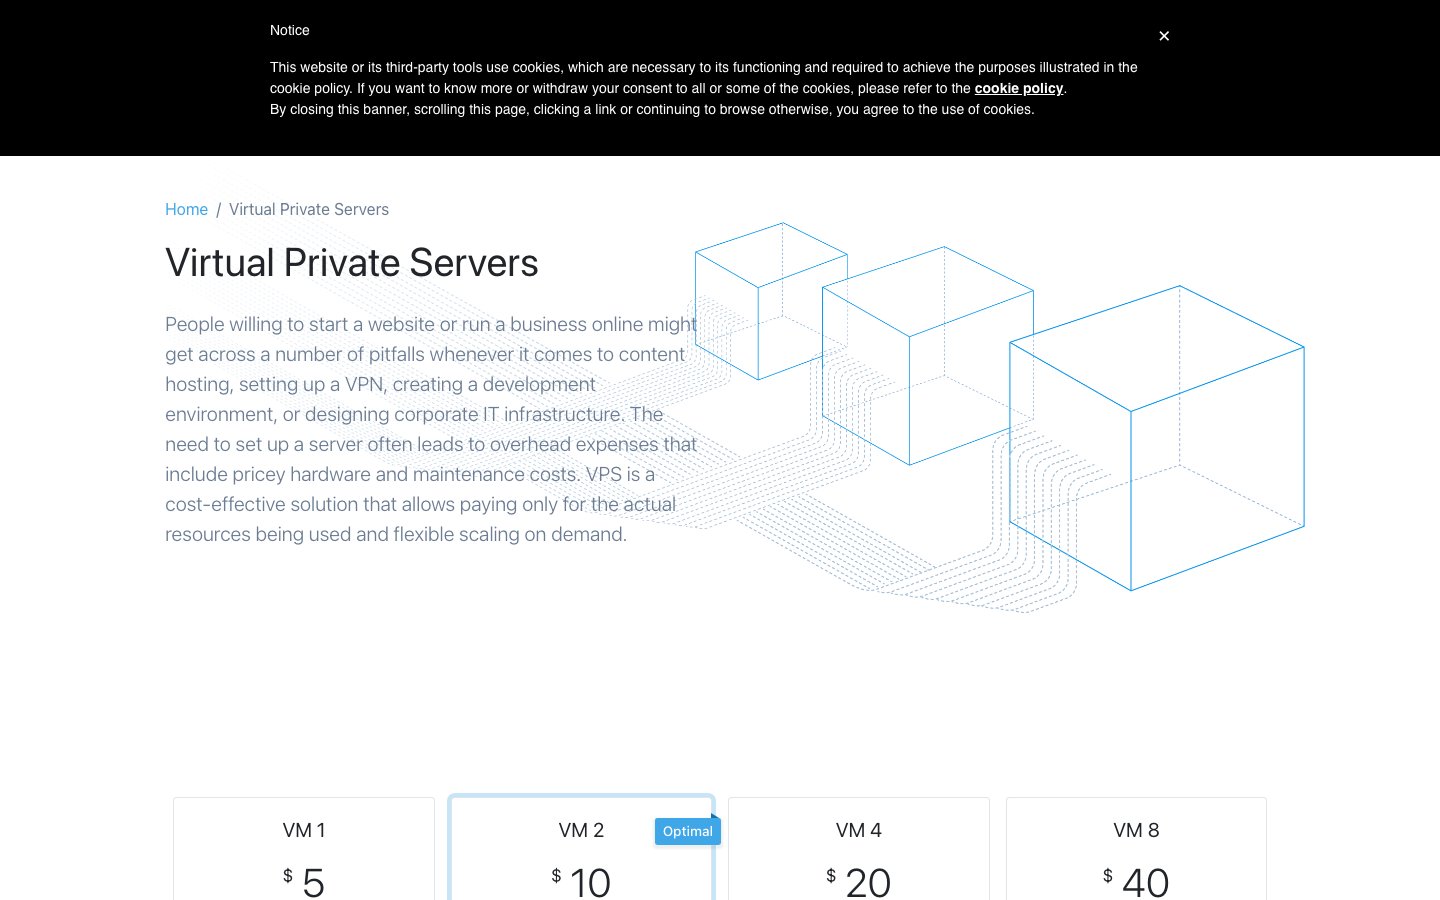Image resolution: width=1440 pixels, height=900 pixels.
Task: Click the Notice title in cookie banner
Action: click(x=290, y=30)
